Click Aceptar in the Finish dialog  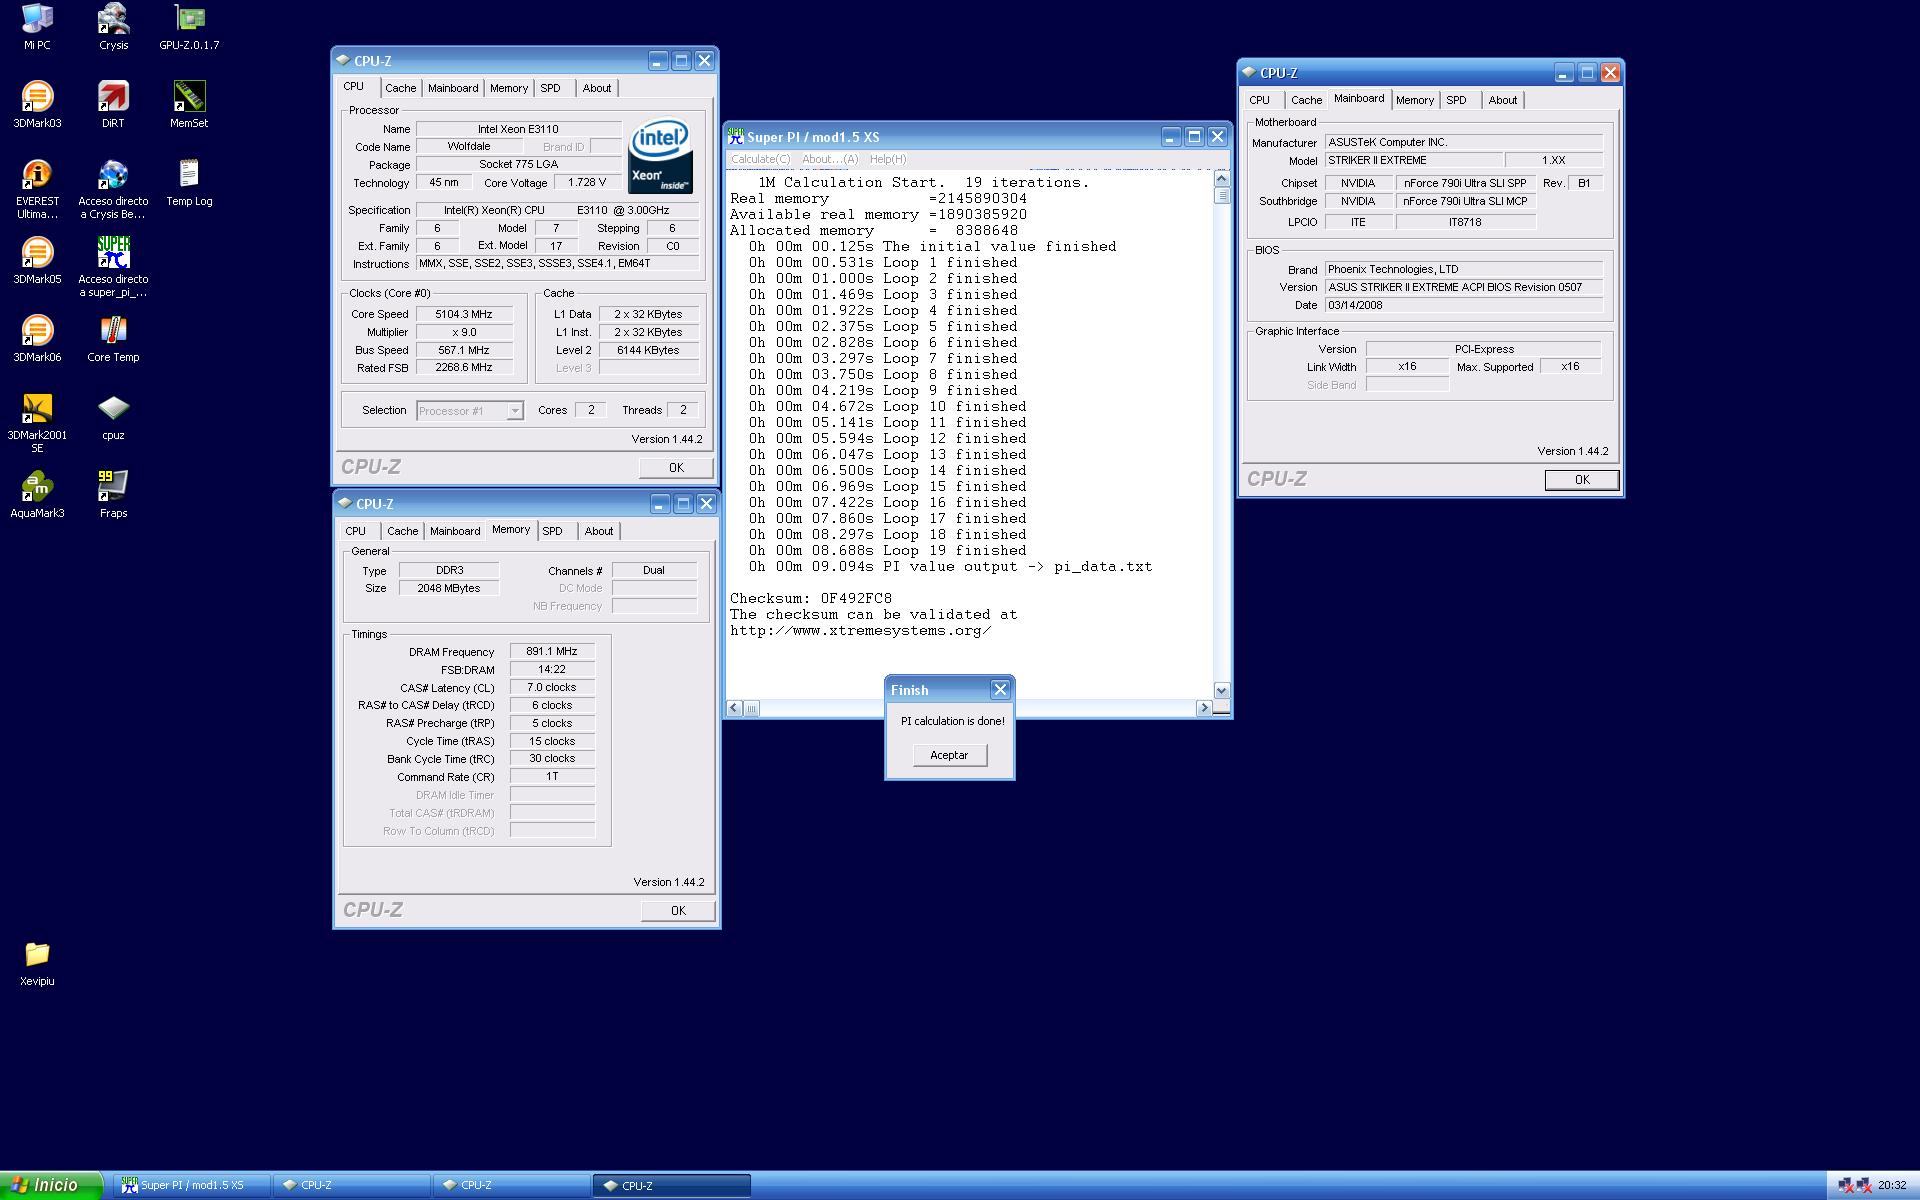click(x=949, y=755)
